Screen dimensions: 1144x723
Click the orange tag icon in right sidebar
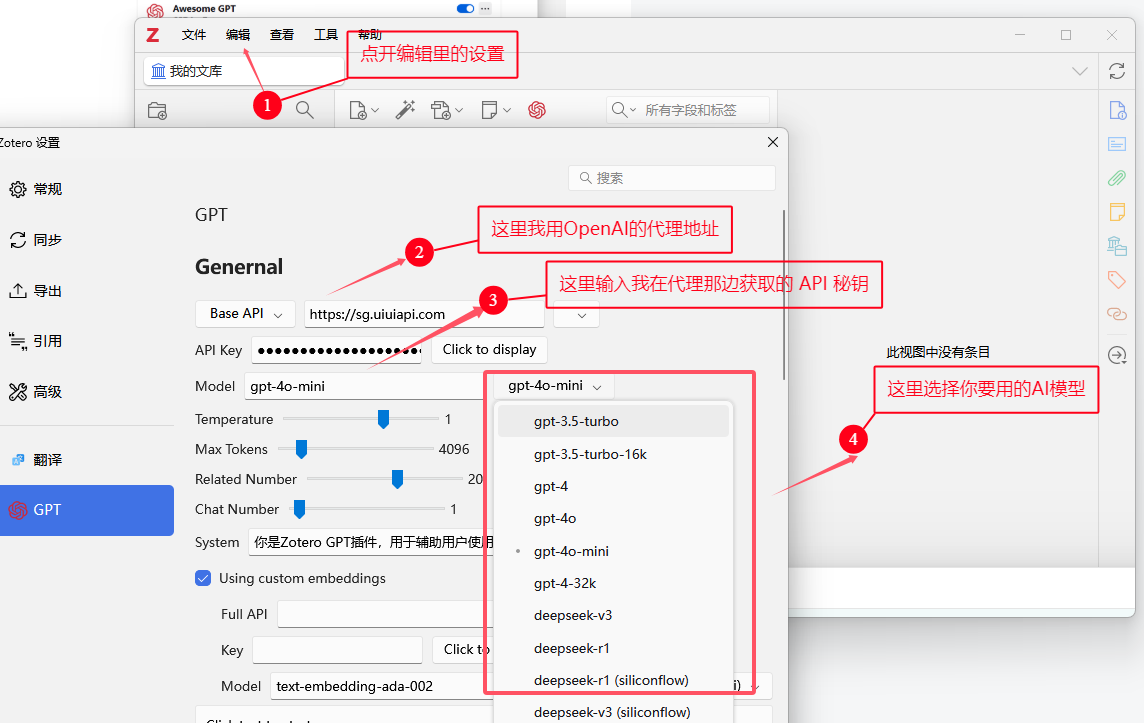pyautogui.click(x=1117, y=279)
